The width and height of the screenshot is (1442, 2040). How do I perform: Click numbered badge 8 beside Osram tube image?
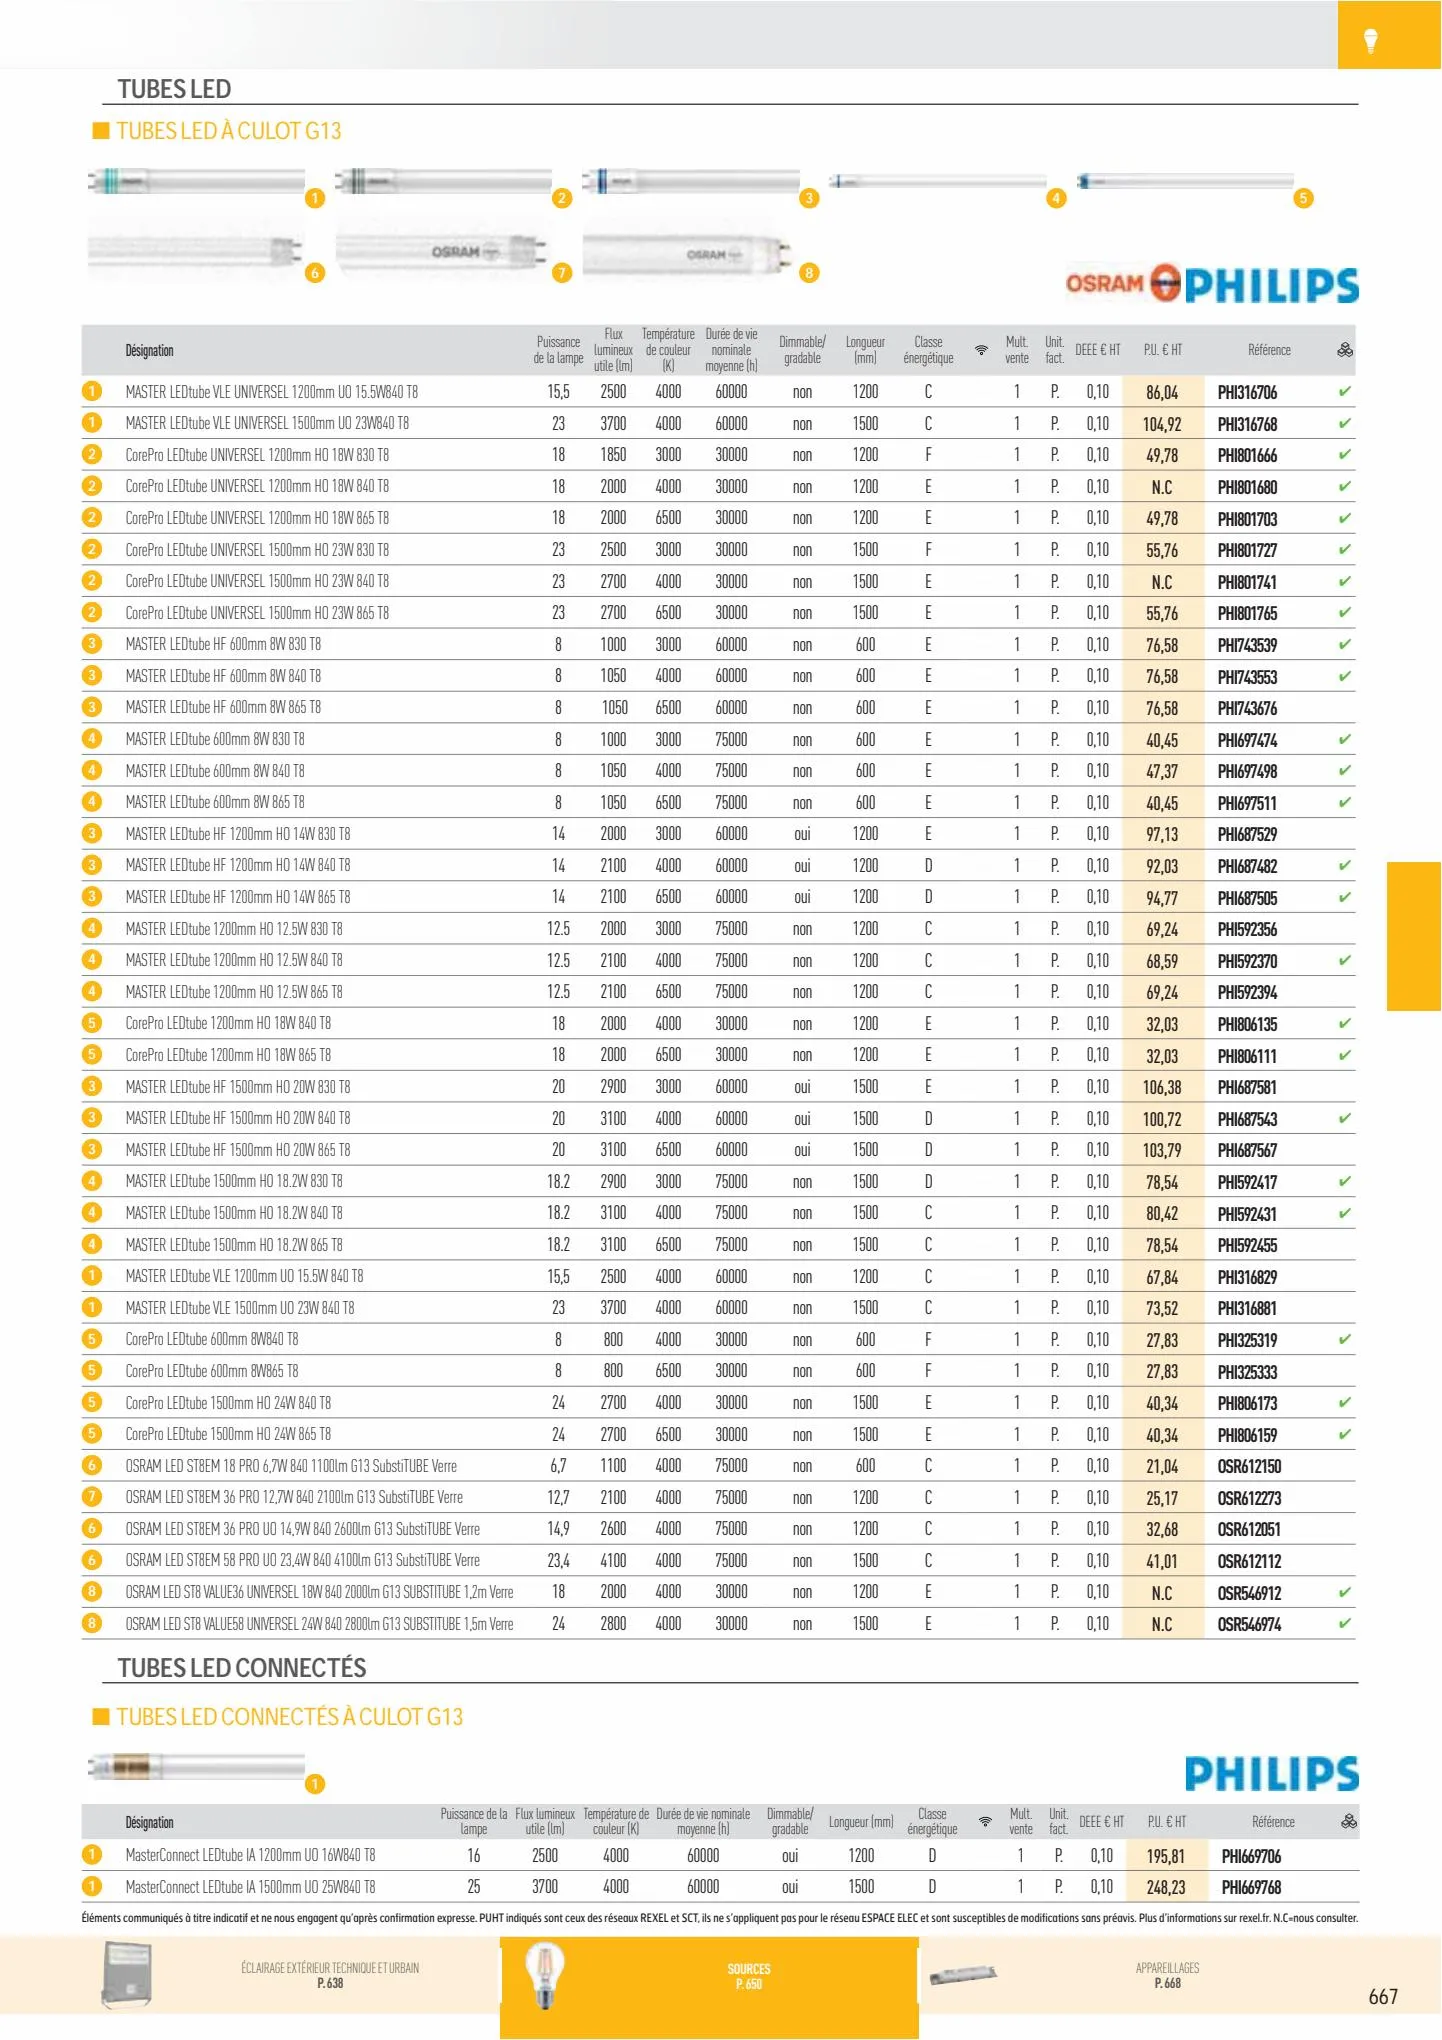[809, 272]
